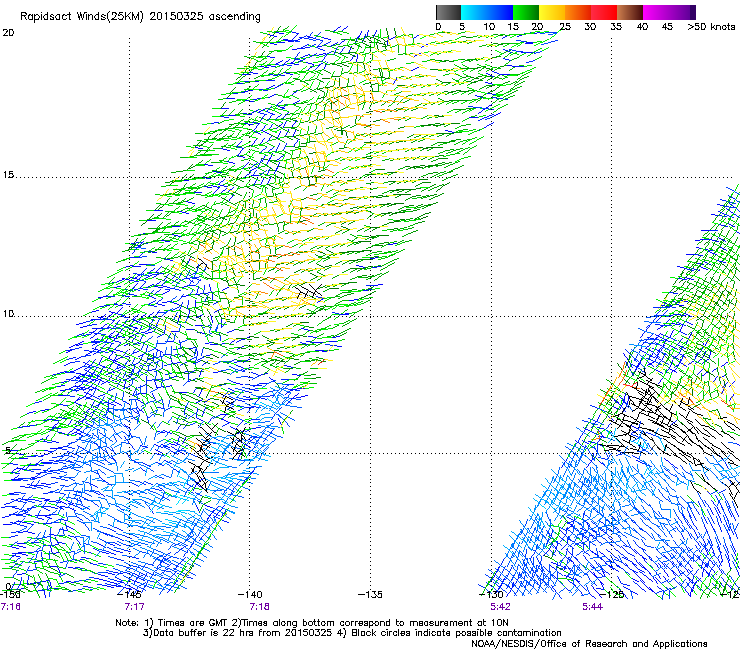
Task: Click the purple time stamp '5:44'
Action: tap(592, 607)
